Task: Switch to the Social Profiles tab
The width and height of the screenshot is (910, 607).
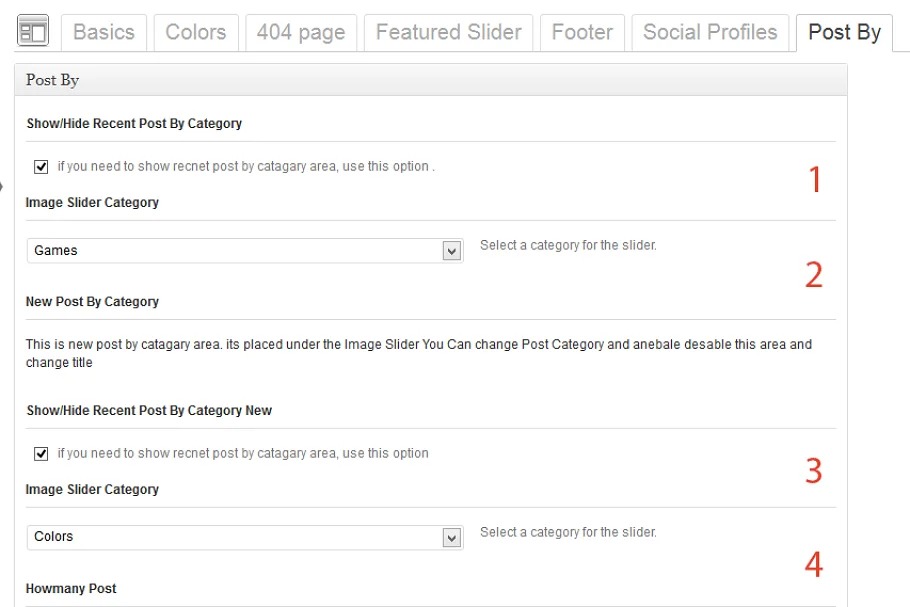Action: click(x=710, y=32)
